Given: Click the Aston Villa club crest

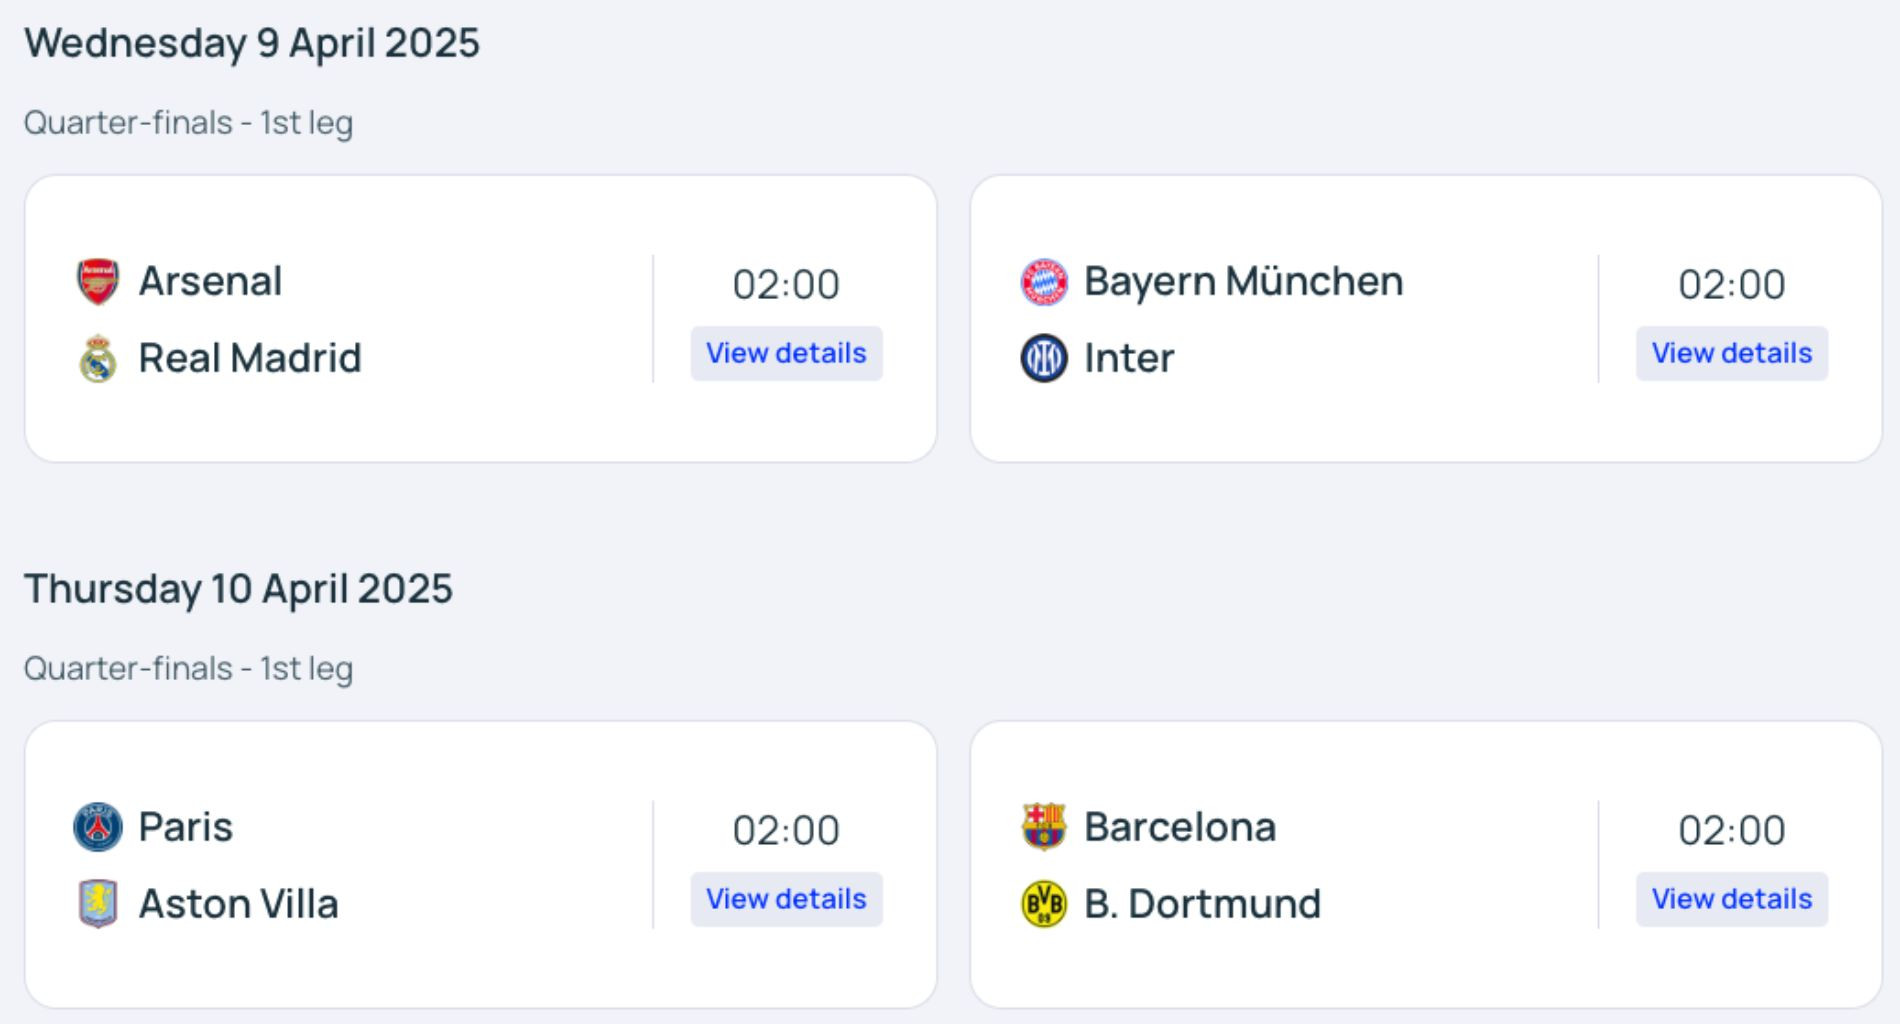Looking at the screenshot, I should pos(98,904).
